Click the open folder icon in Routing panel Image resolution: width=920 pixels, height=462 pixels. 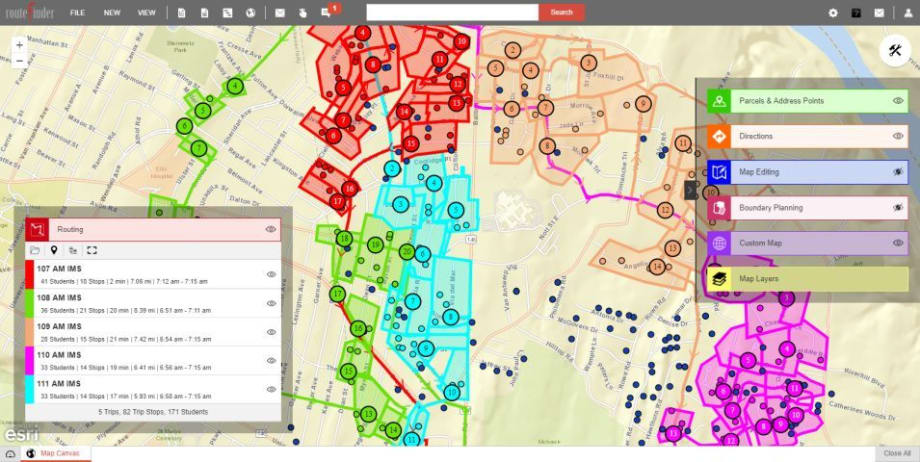click(x=35, y=250)
